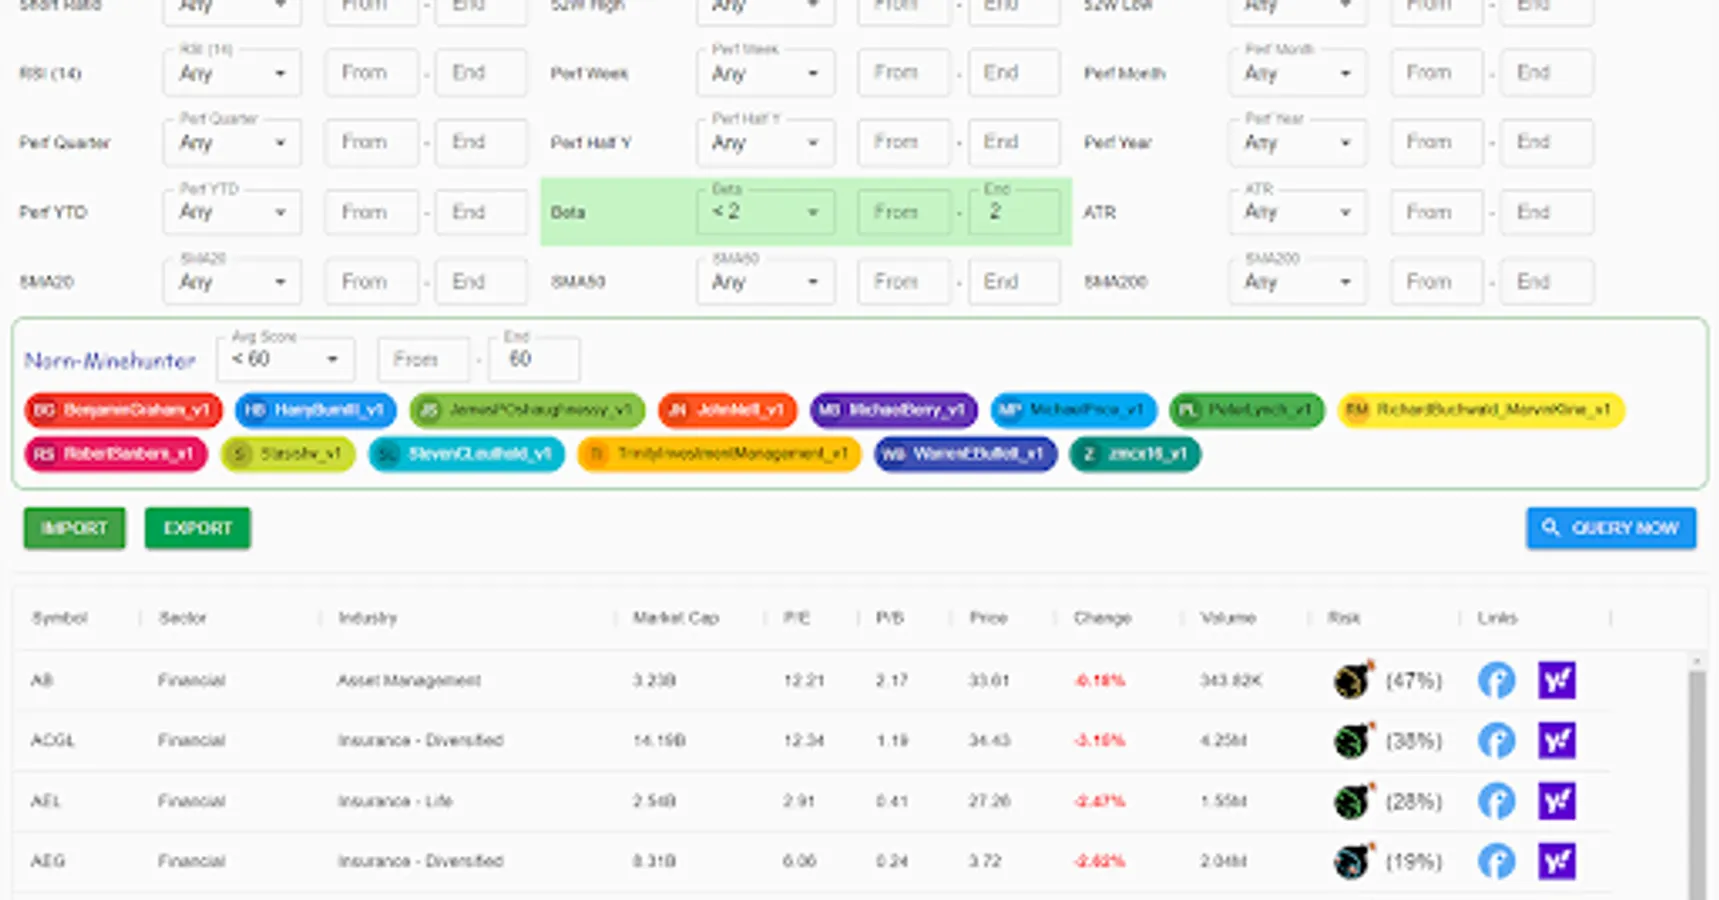This screenshot has height=900, width=1719.
Task: Sort the table by the Market Cap column
Action: [x=676, y=618]
